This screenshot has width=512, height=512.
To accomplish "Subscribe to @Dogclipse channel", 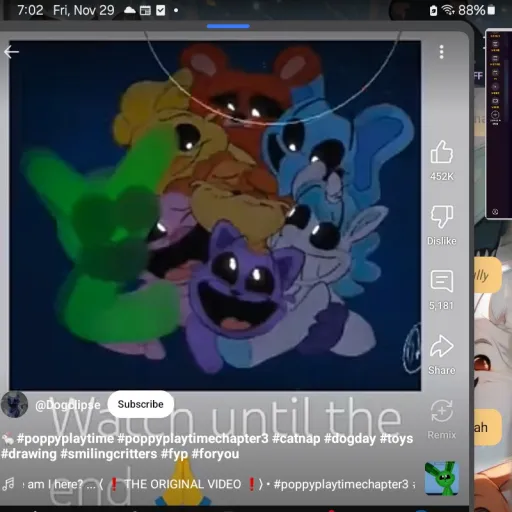I will (140, 404).
